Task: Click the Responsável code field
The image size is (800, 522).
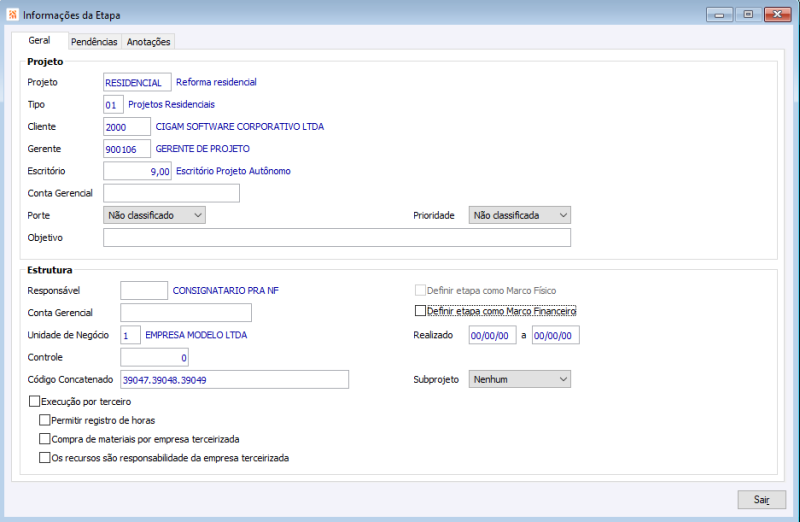Action: click(x=144, y=290)
